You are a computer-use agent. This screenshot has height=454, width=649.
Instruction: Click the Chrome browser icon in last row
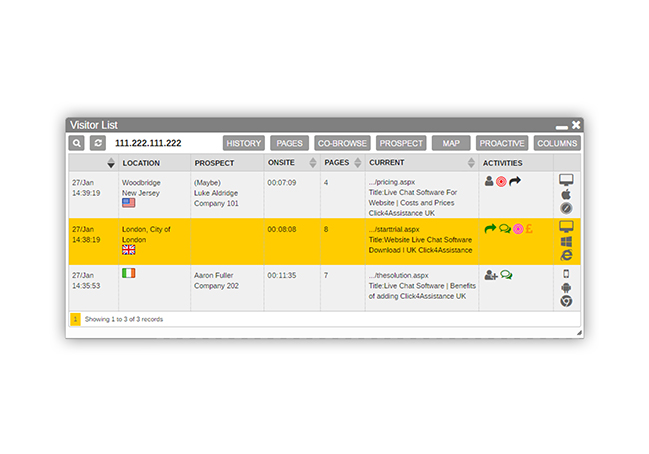point(565,301)
